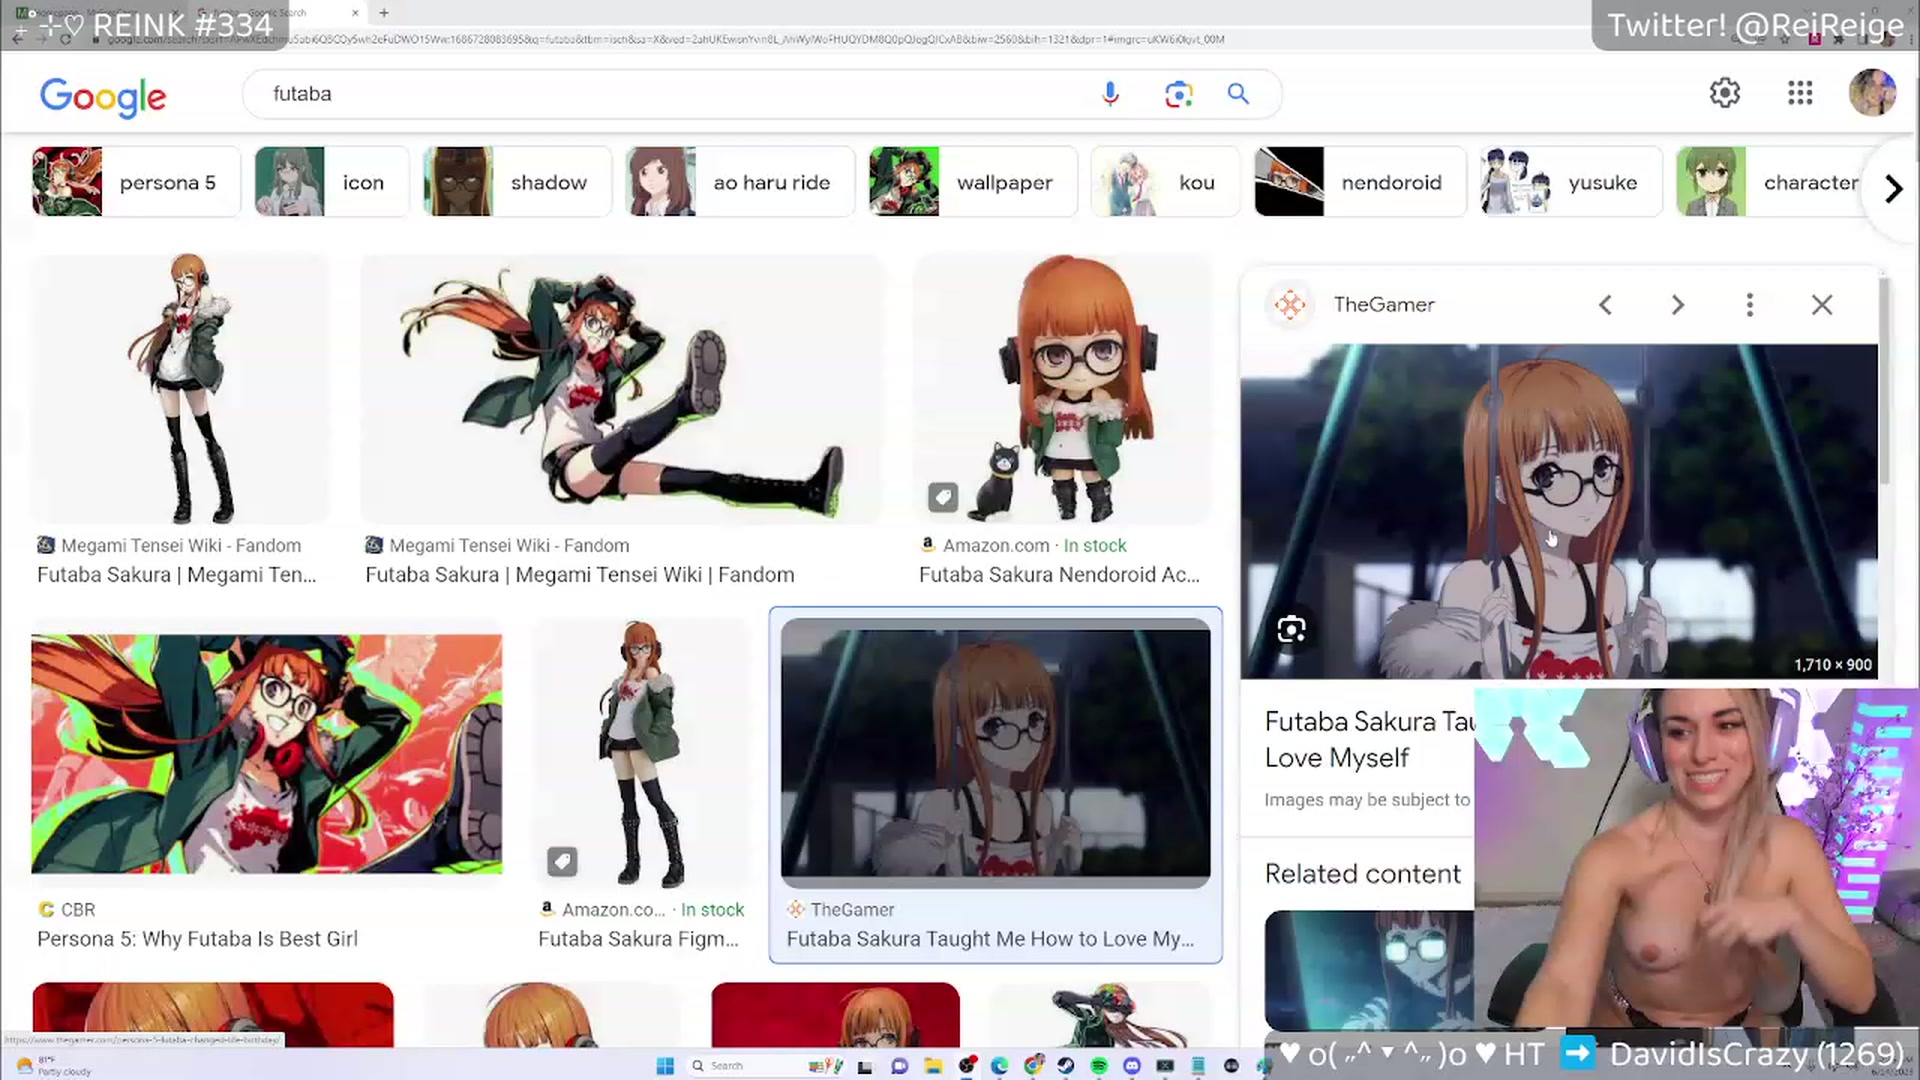Filter results by "shadow" chip

517,182
